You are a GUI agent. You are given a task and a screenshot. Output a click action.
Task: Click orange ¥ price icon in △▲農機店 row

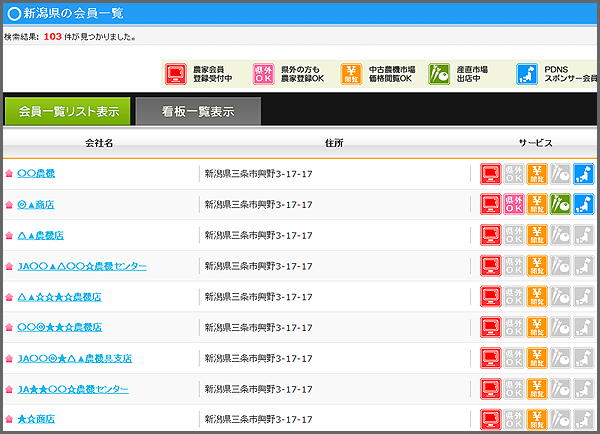click(537, 235)
